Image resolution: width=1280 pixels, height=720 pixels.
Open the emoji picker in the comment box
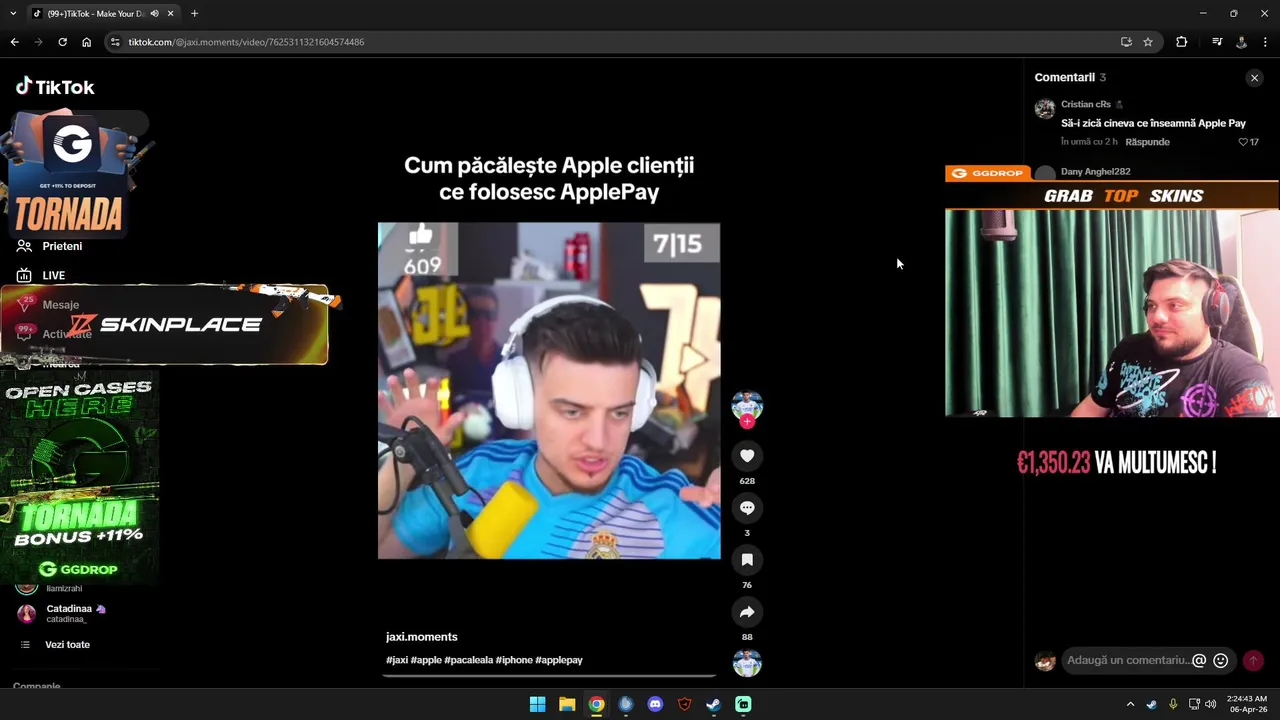point(1220,660)
